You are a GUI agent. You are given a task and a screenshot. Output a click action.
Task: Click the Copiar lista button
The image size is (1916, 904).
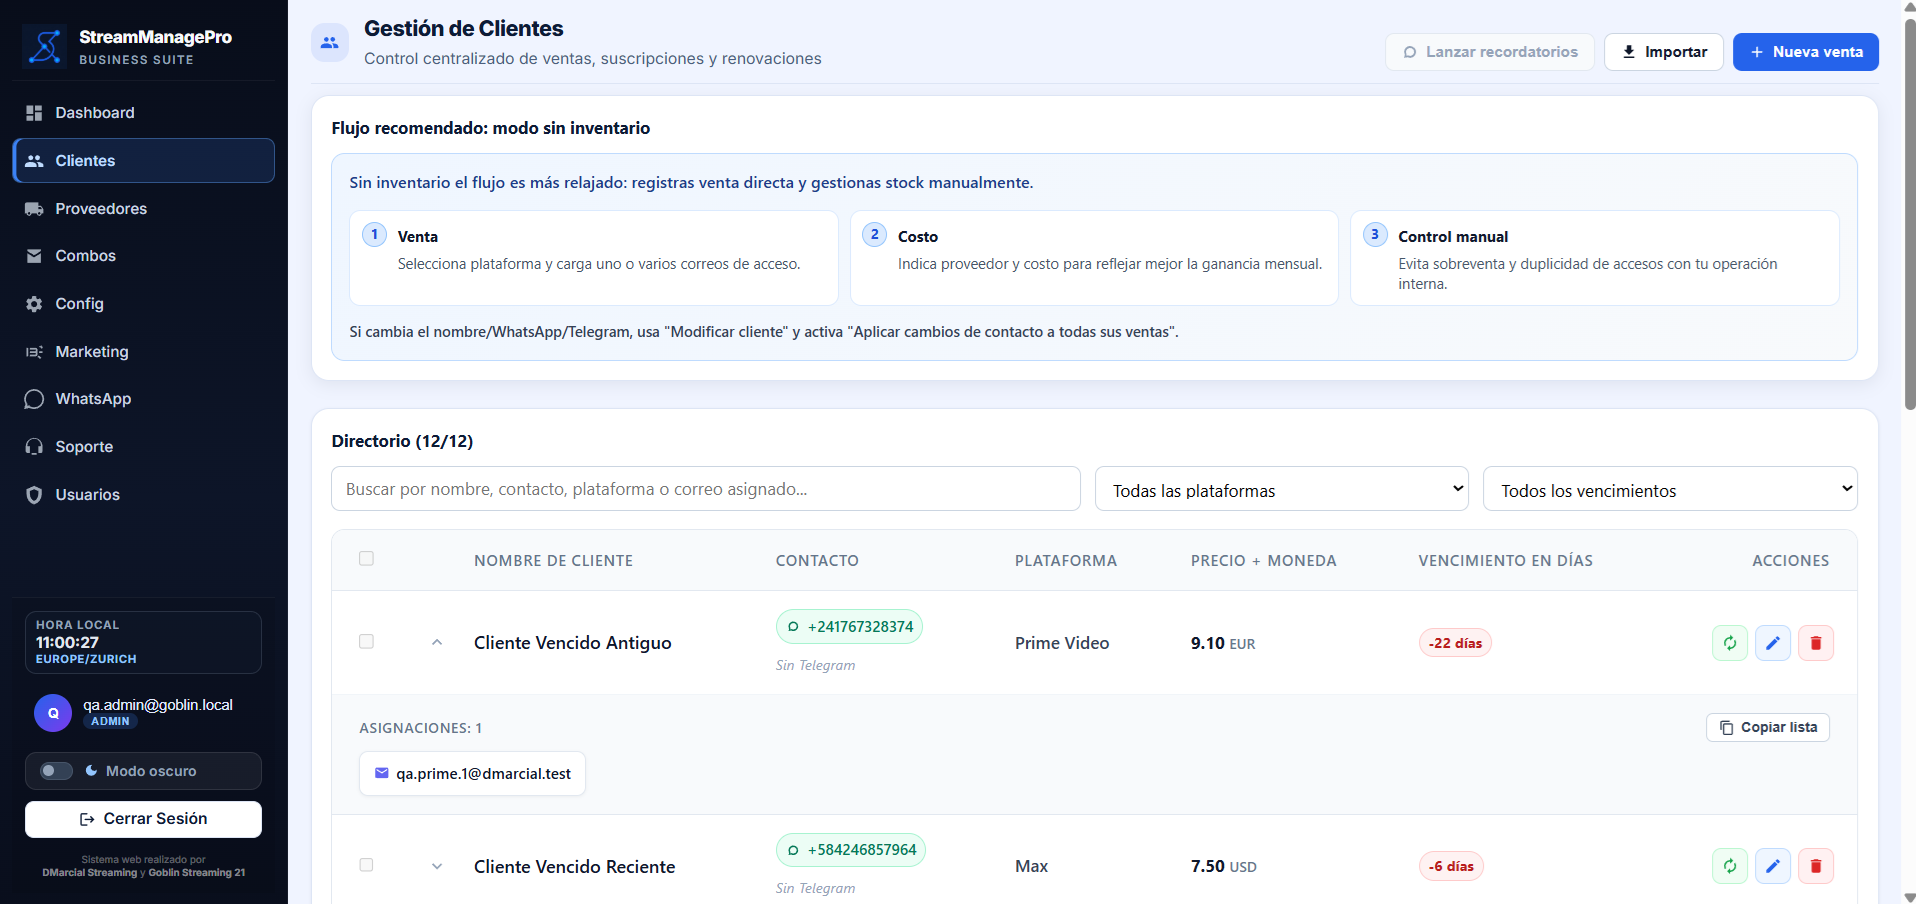point(1768,727)
